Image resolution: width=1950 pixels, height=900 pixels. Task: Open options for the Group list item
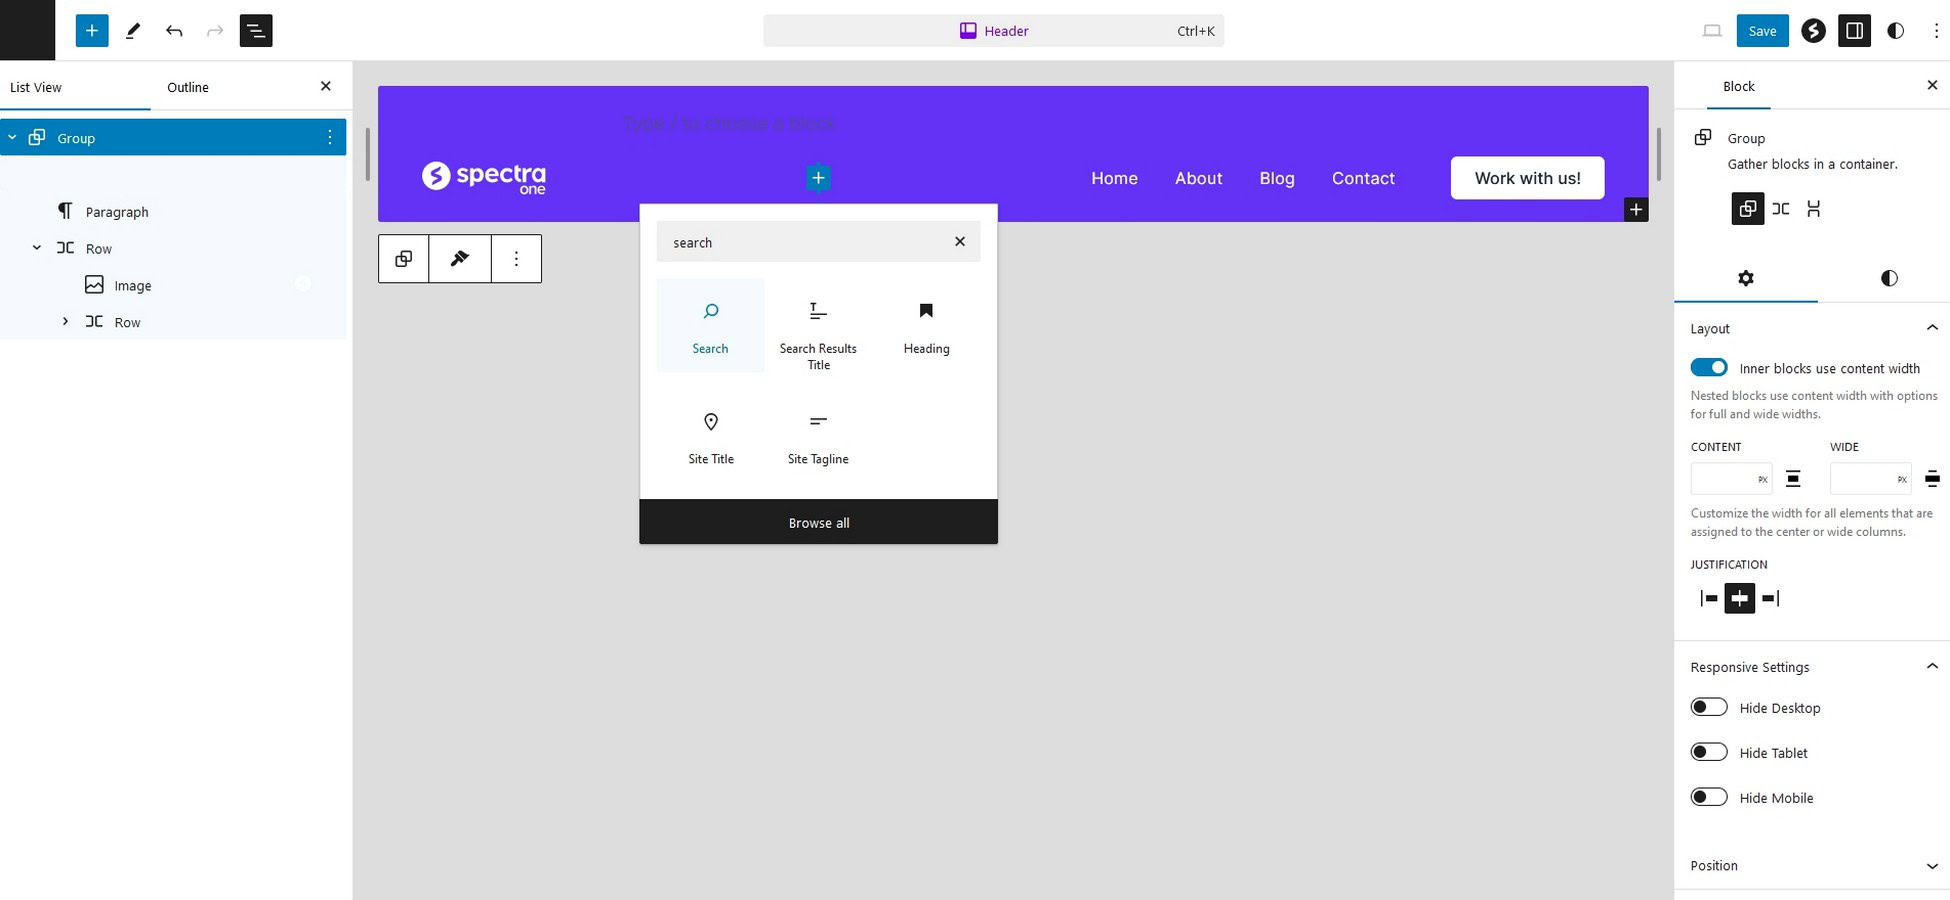329,137
